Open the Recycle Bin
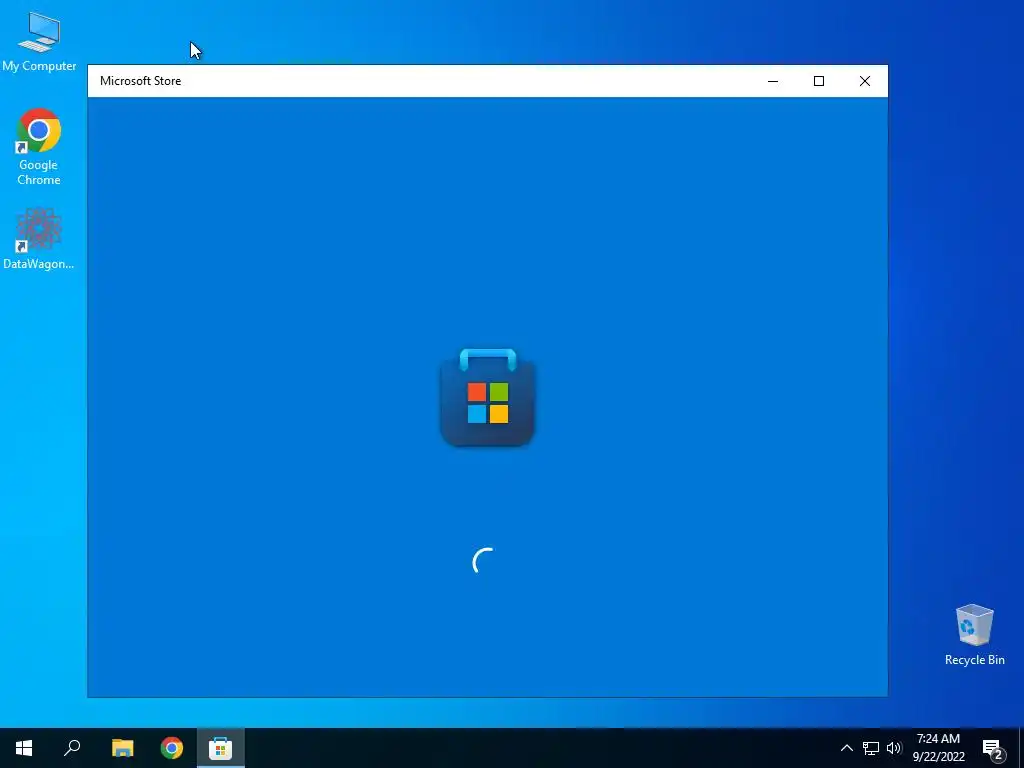Screen dimensions: 1024x768 [974, 634]
